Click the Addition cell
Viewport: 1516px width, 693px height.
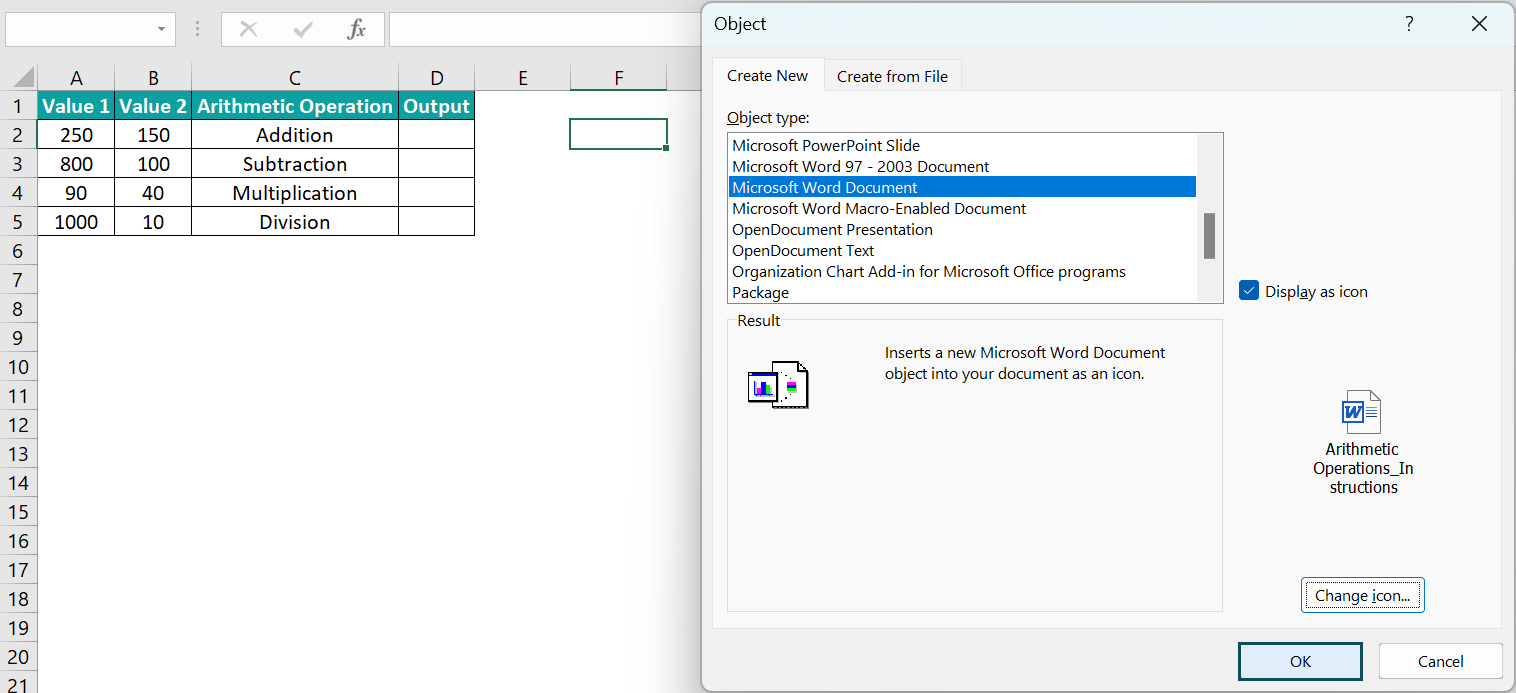pyautogui.click(x=295, y=135)
